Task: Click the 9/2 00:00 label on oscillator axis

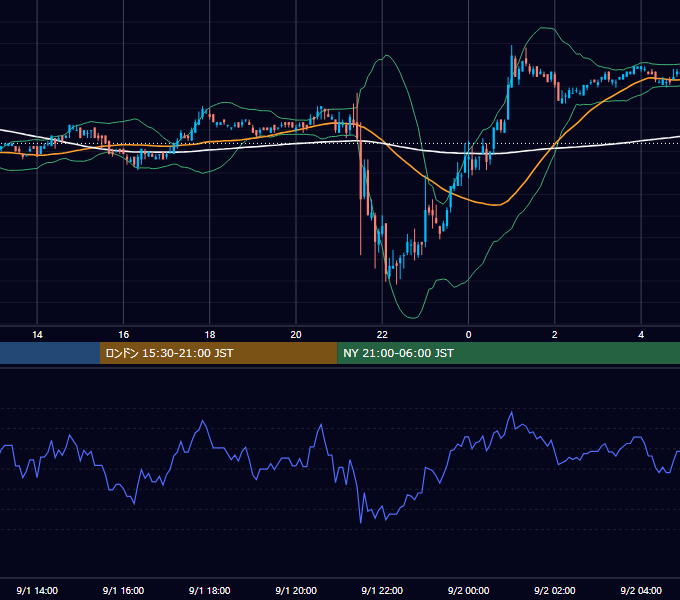Action: [468, 591]
